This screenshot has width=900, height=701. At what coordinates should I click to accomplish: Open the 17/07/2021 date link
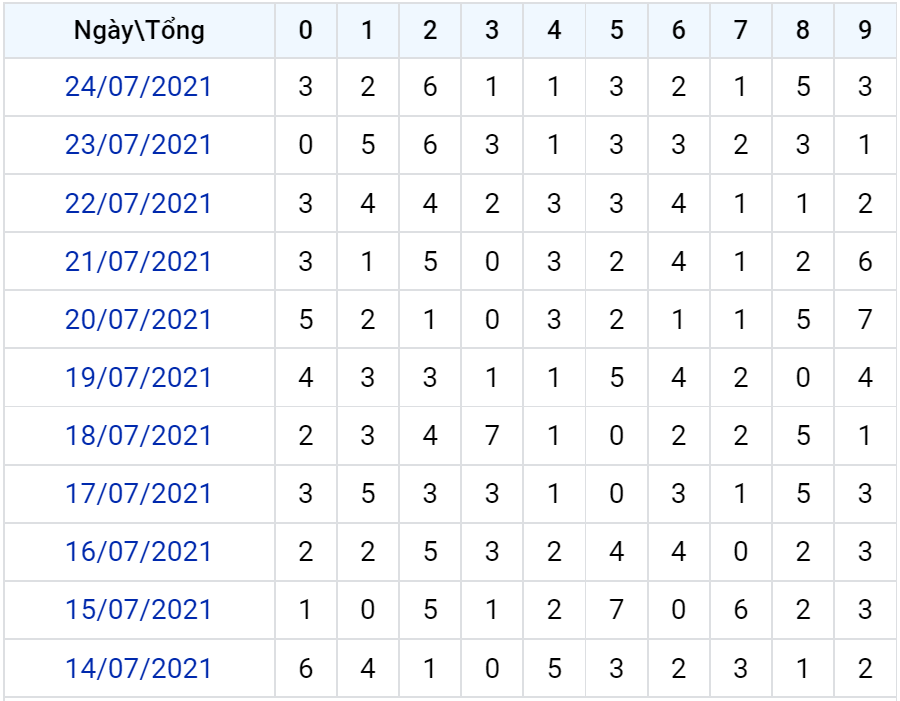[138, 493]
